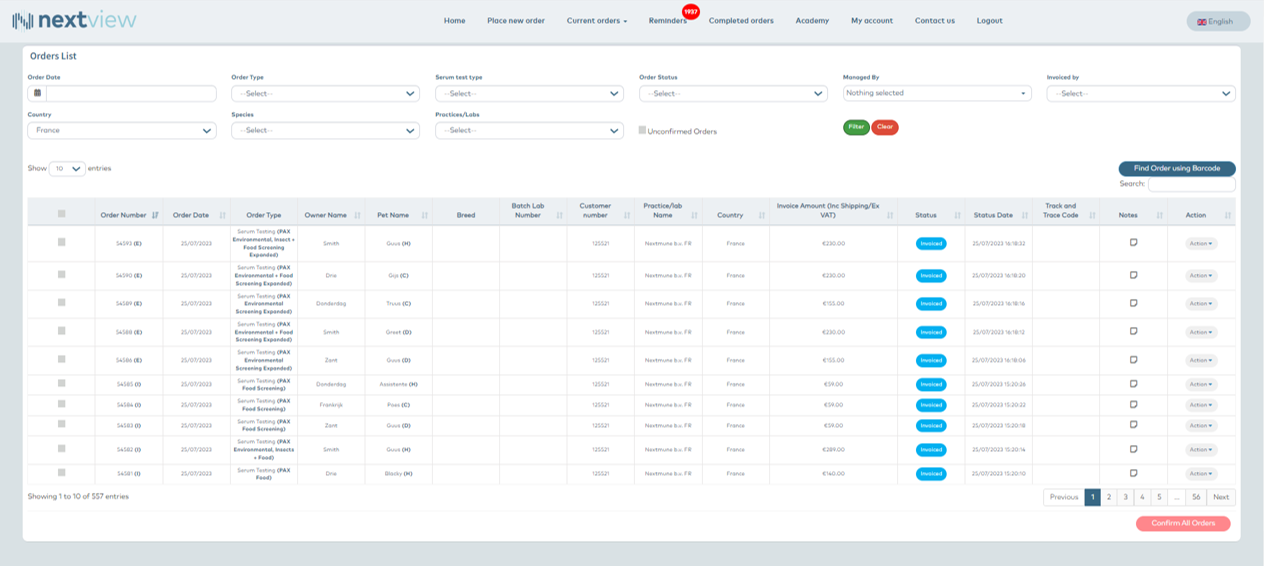Sort table by Status Date column

993,215
